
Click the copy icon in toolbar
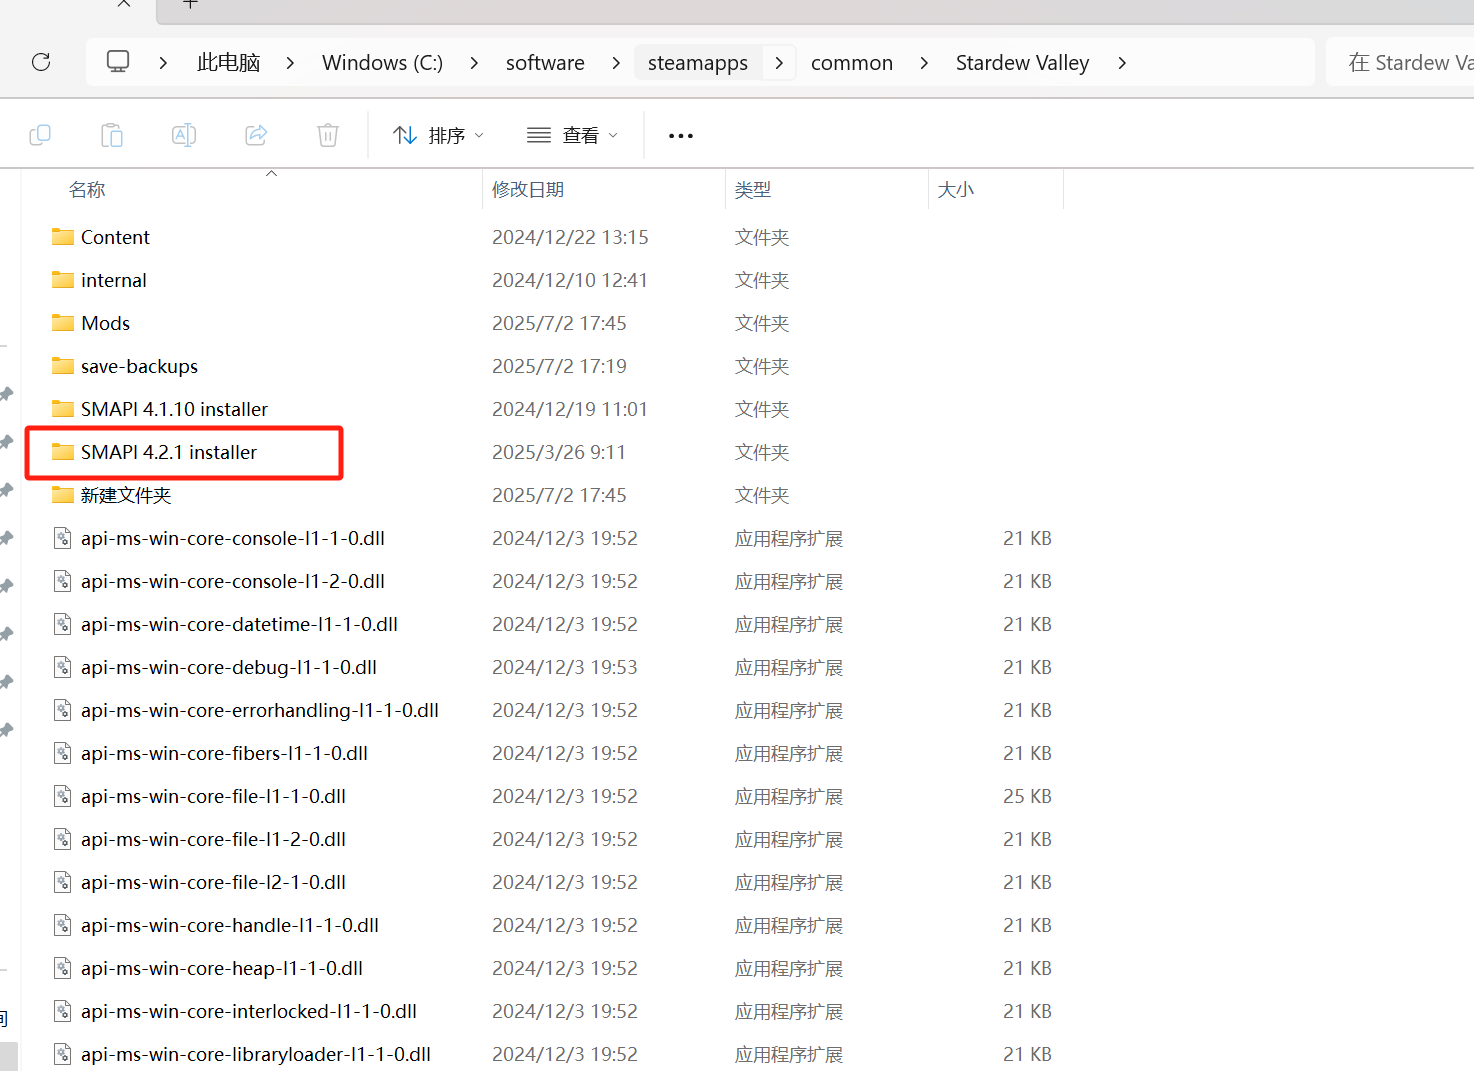point(40,135)
